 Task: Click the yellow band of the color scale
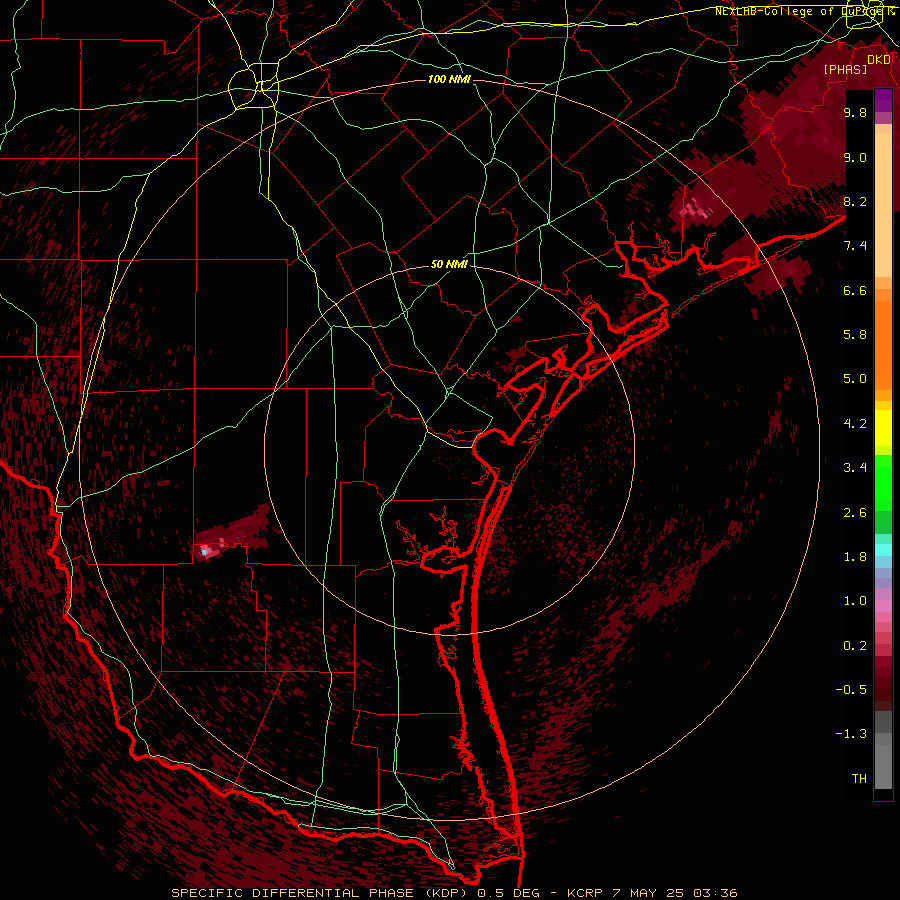(883, 428)
